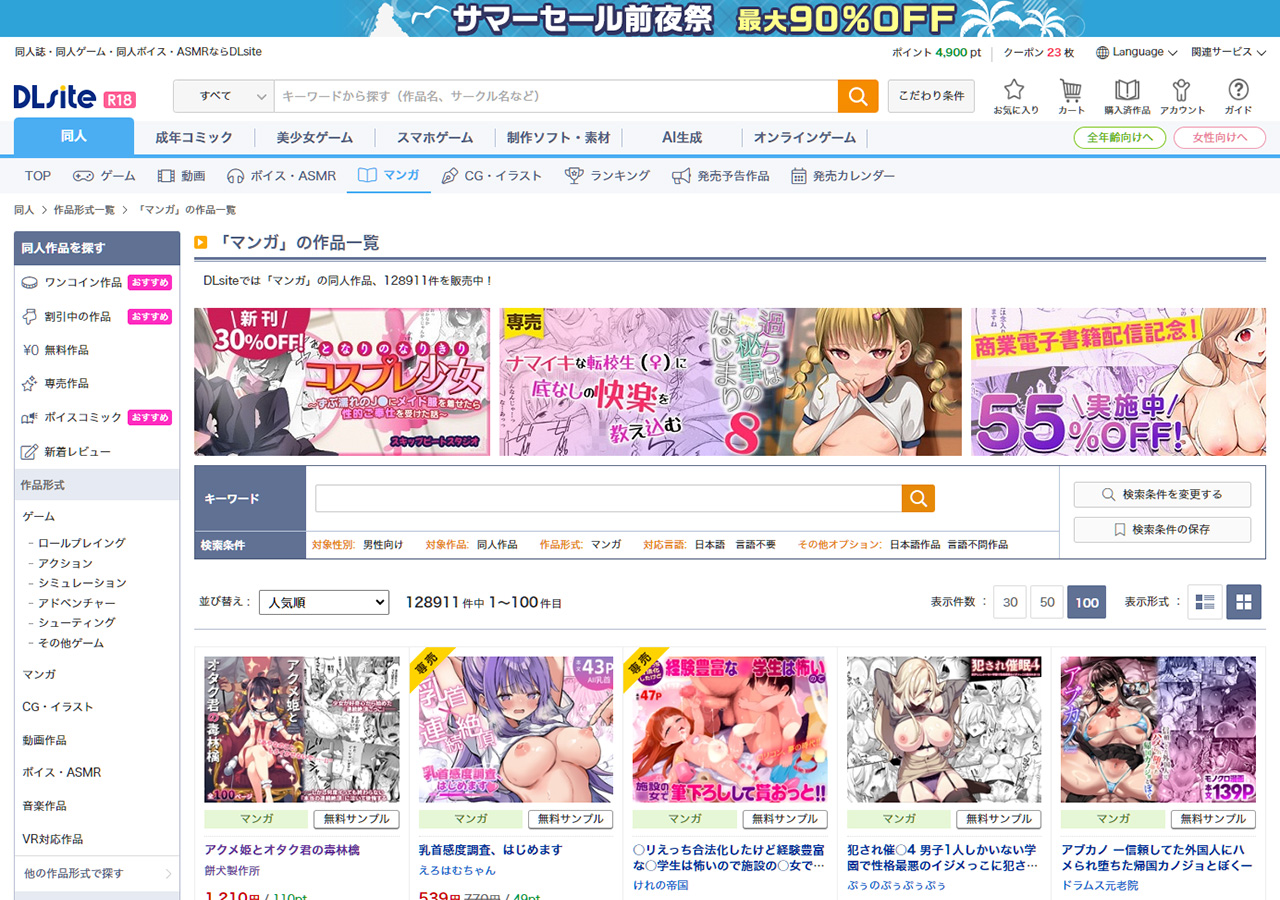Switch to list view display format
This screenshot has height=900, width=1280.
point(1204,602)
